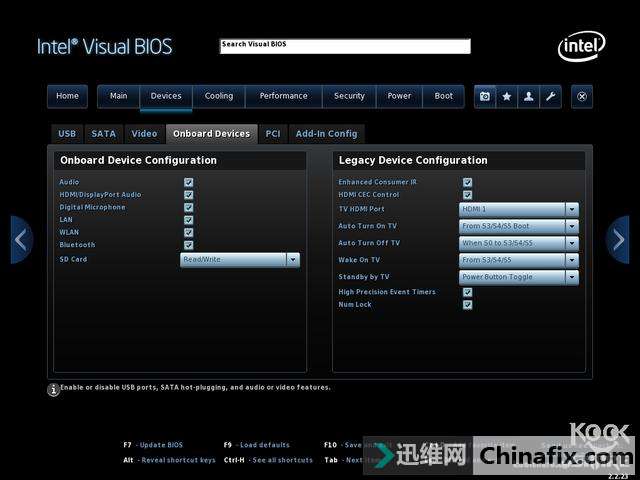
Task: Click Standby by TV dropdown arrow
Action: tap(572, 277)
